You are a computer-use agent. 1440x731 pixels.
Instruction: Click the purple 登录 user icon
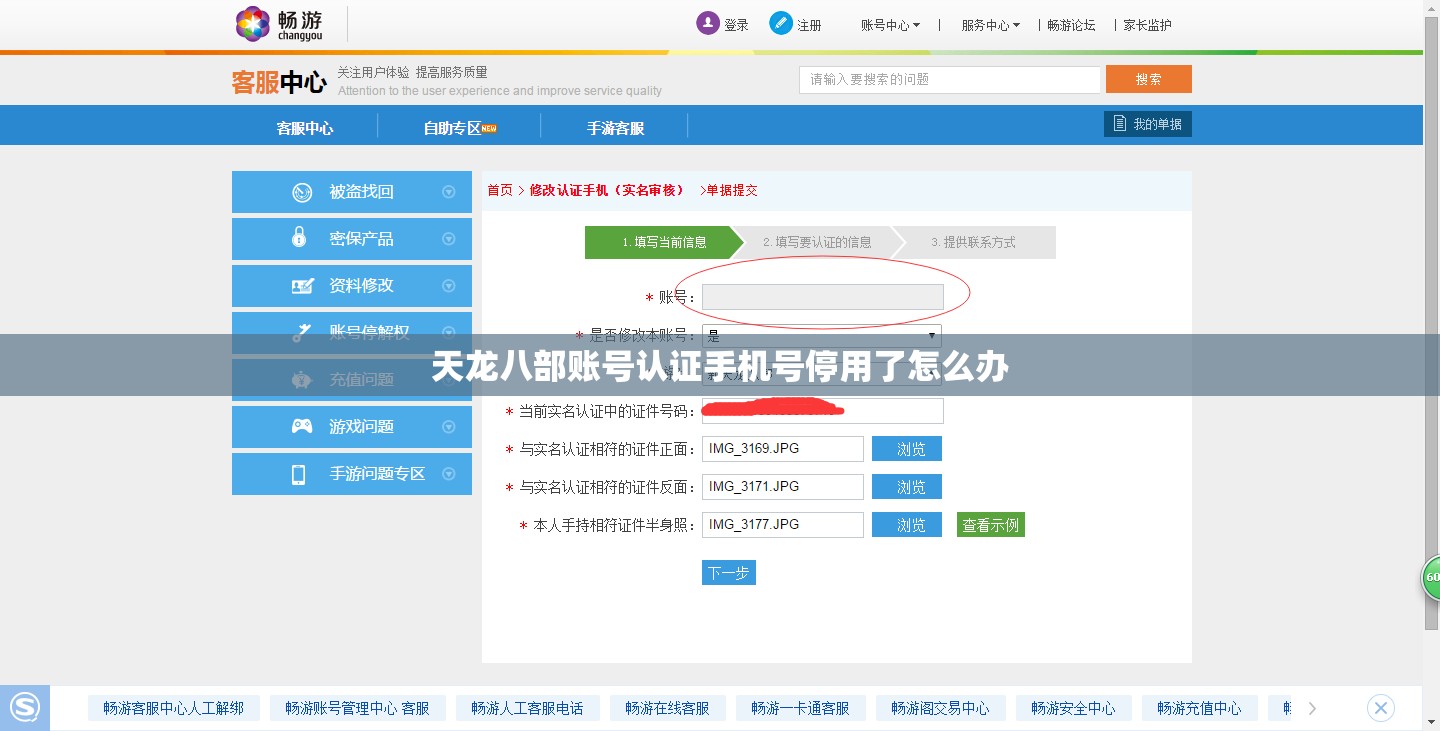[x=706, y=22]
